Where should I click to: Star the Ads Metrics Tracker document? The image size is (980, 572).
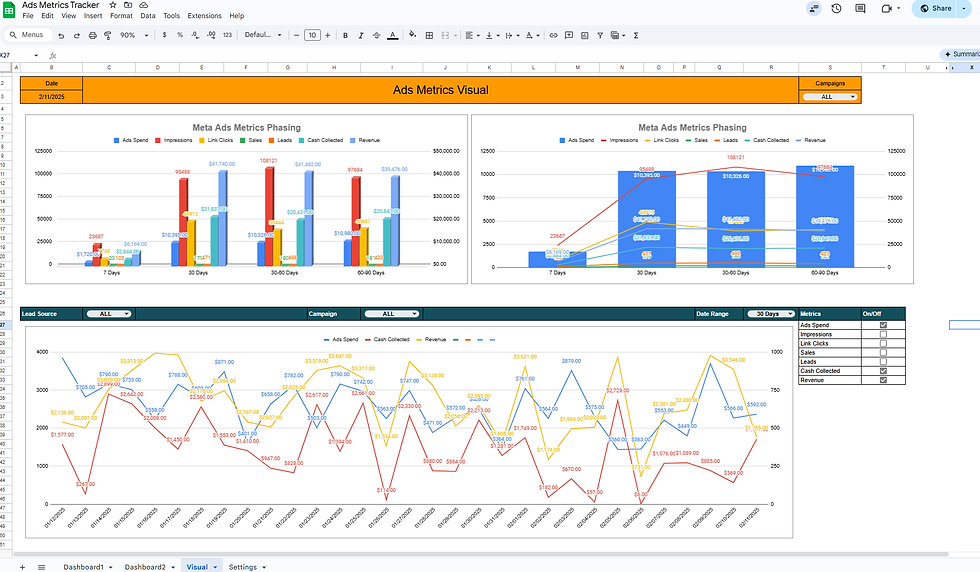pos(113,5)
